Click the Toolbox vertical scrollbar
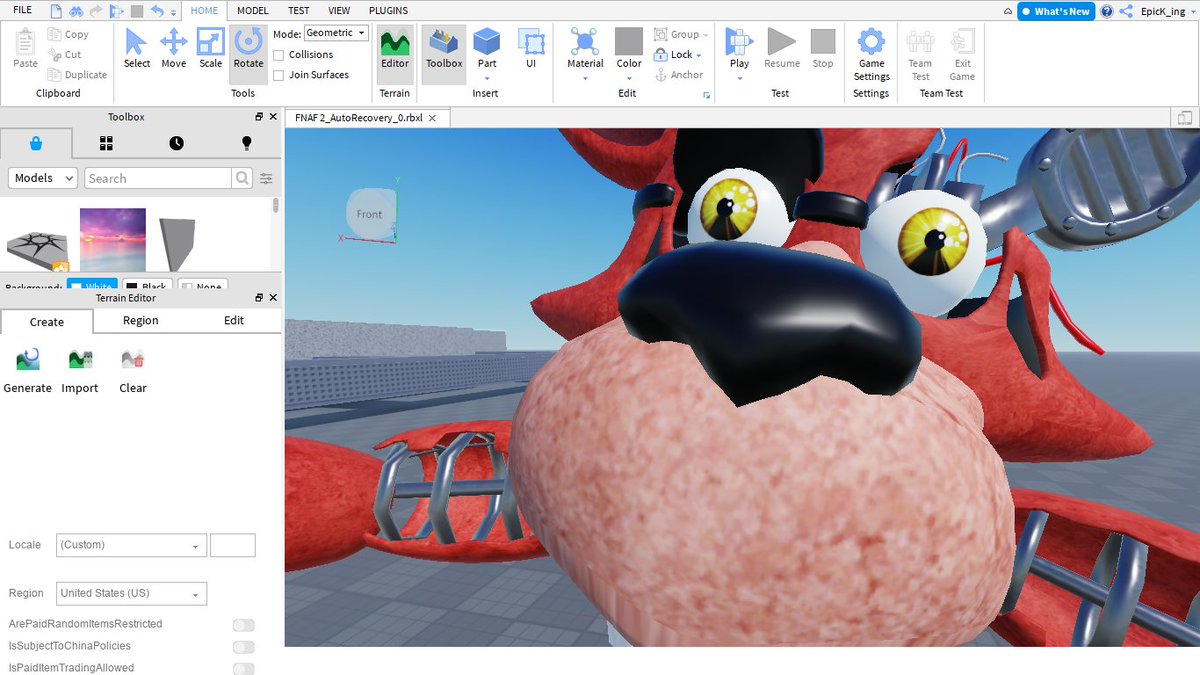The image size is (1200, 675). 276,205
